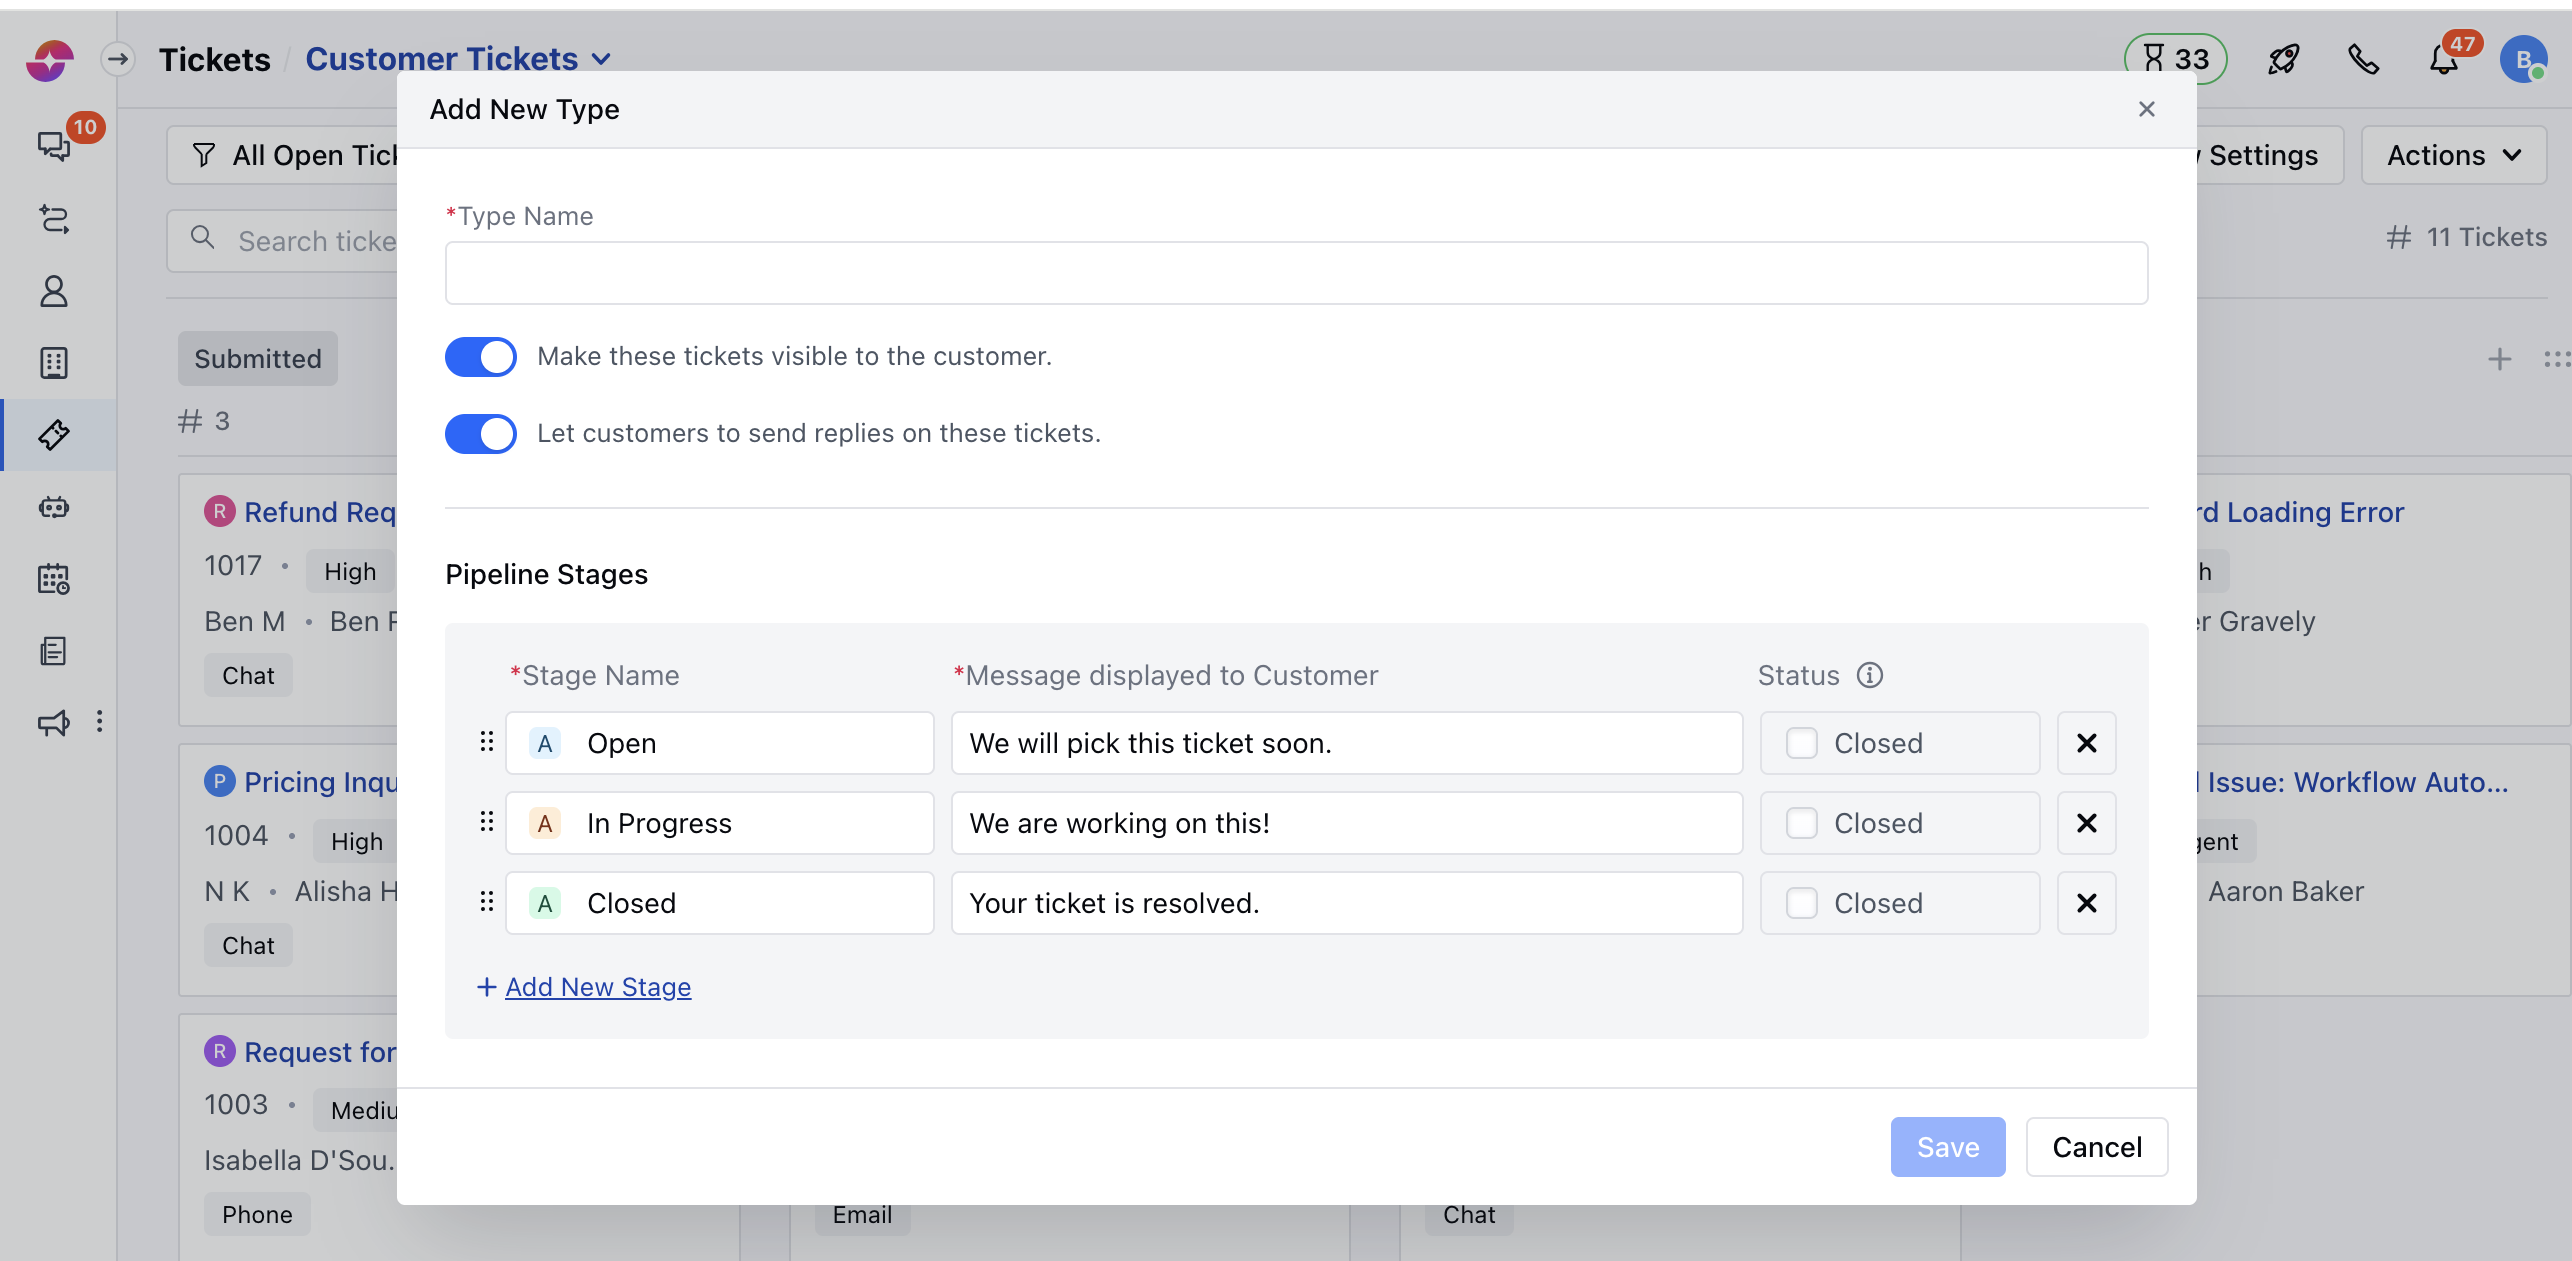
Task: Click the Add New Stage link
Action: point(597,987)
